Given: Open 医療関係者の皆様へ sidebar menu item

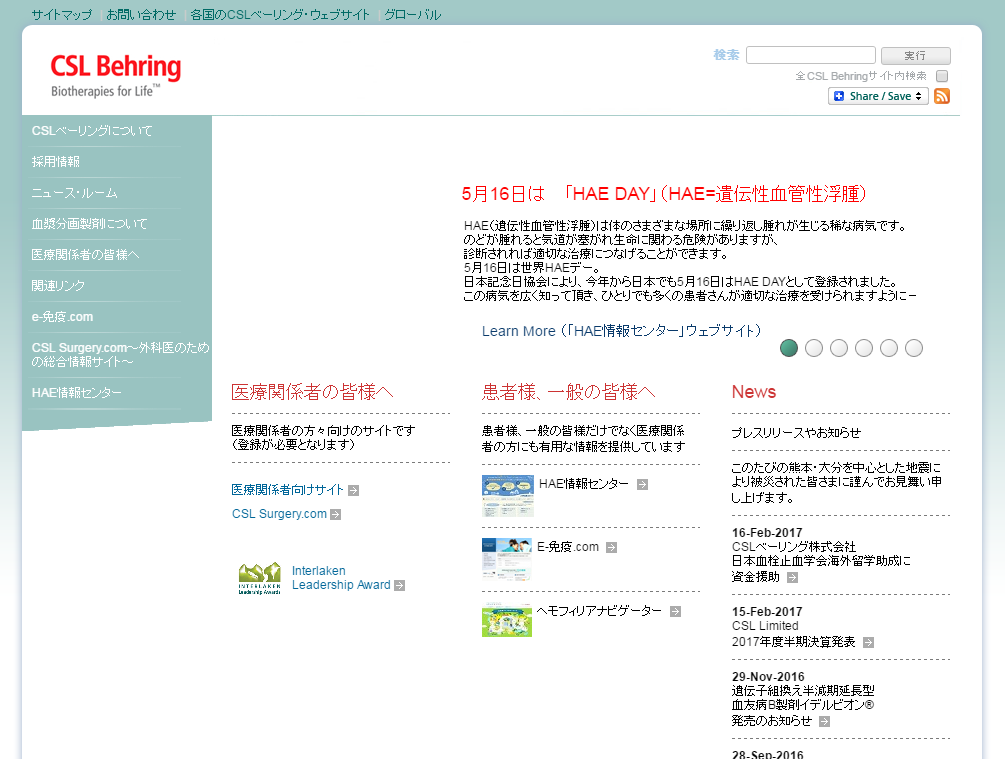Looking at the screenshot, I should tap(85, 254).
